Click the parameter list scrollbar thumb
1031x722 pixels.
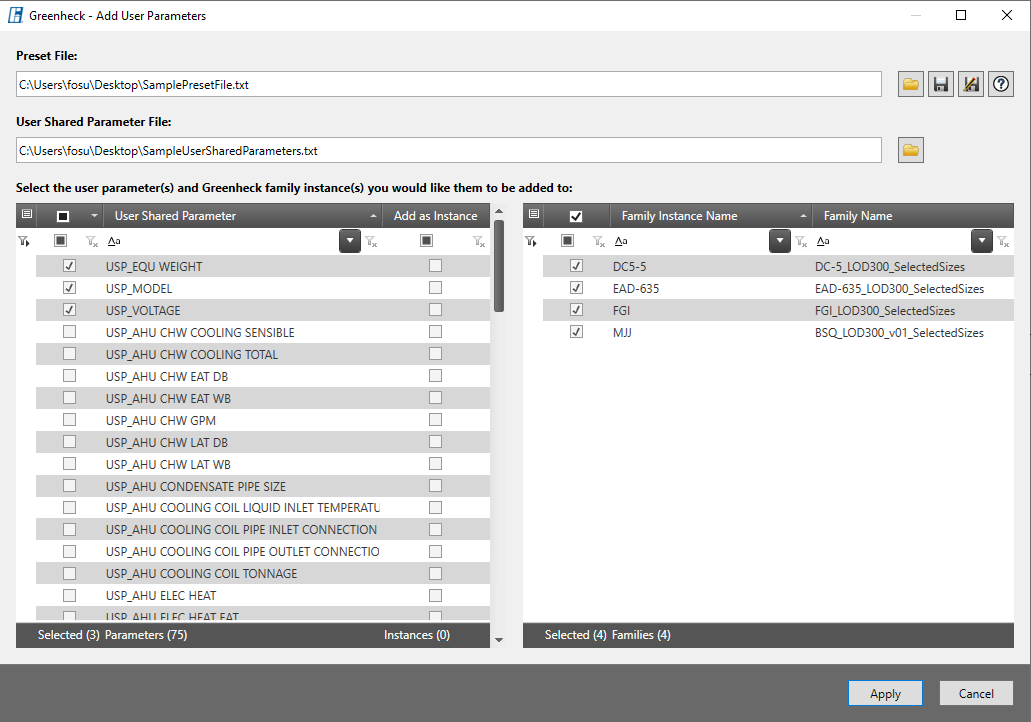498,266
